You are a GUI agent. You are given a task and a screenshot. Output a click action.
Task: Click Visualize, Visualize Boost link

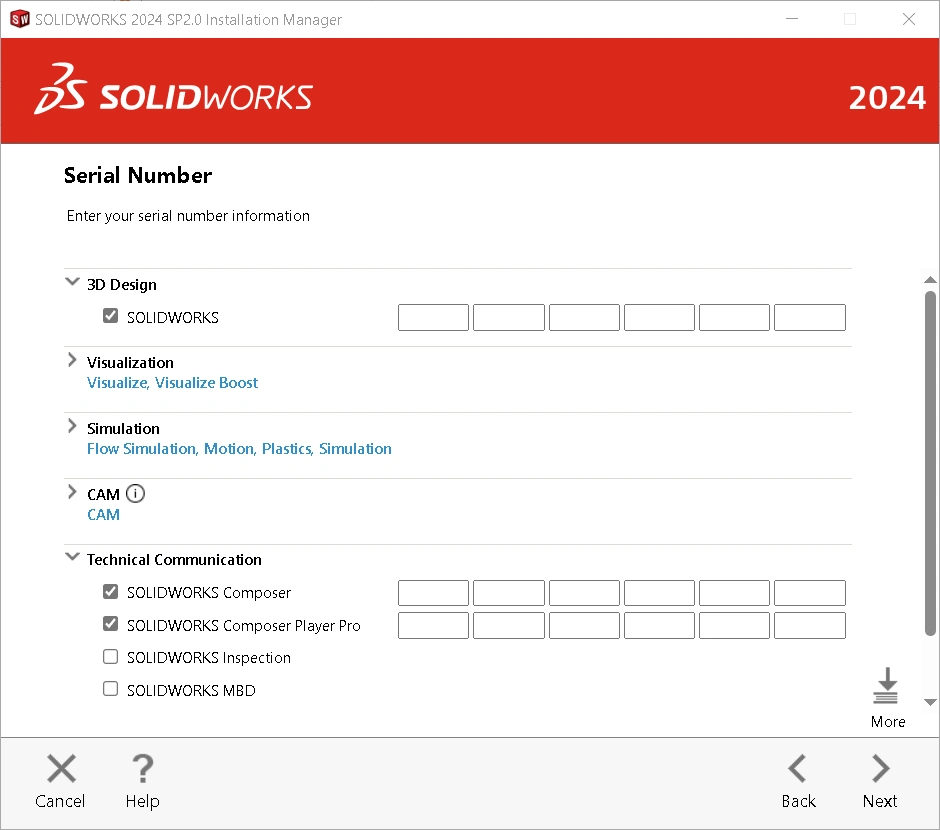[x=173, y=383]
